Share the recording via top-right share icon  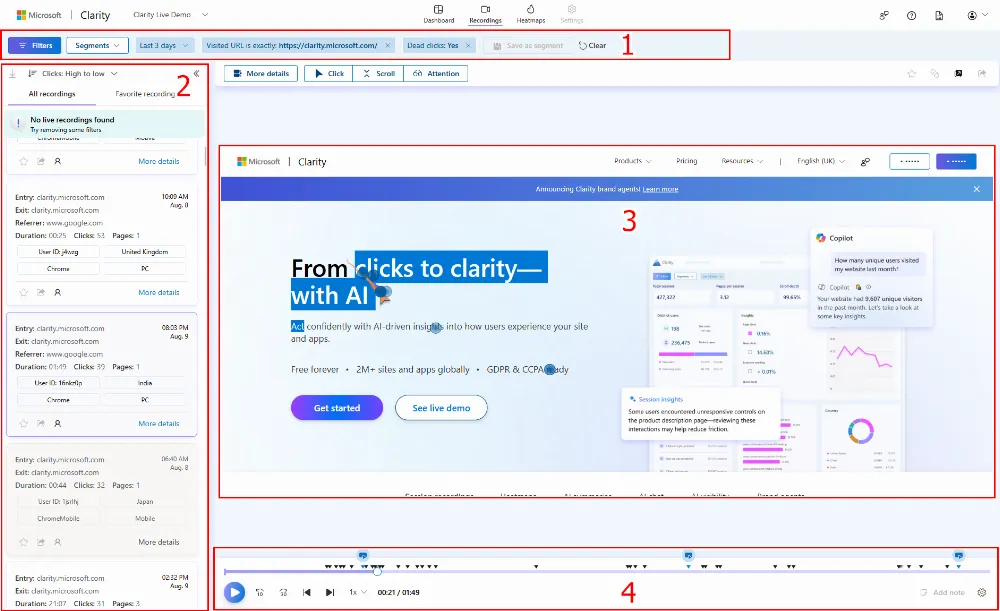pos(982,73)
